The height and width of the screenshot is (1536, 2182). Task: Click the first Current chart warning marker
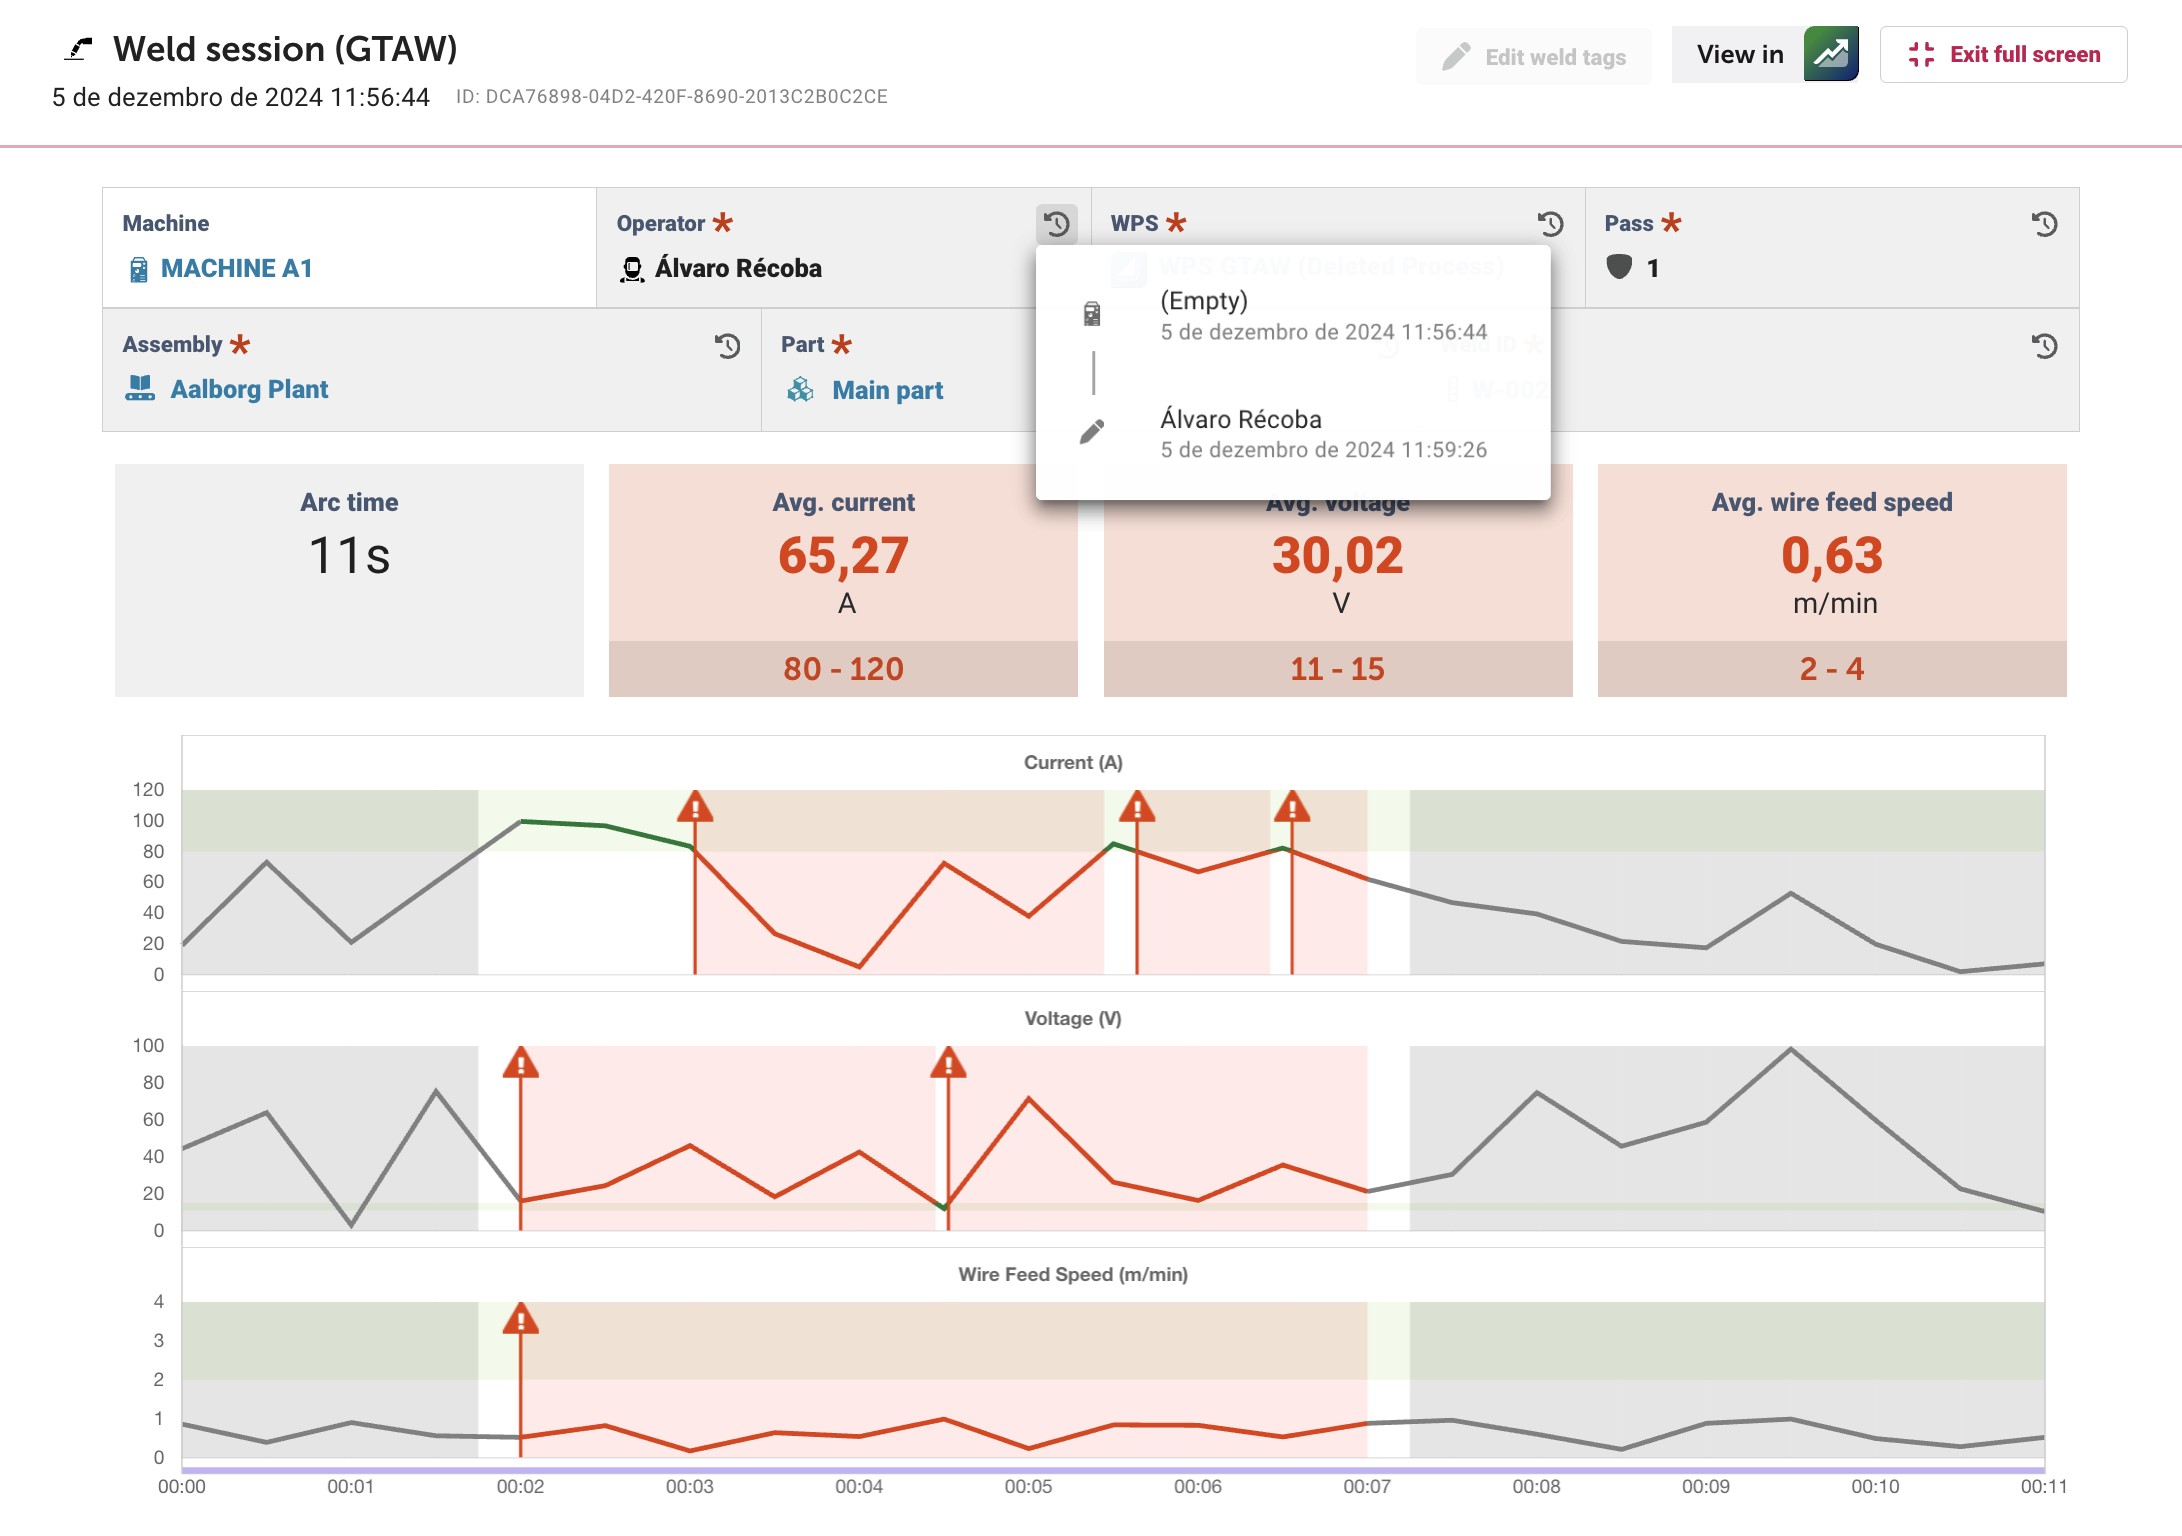[695, 807]
